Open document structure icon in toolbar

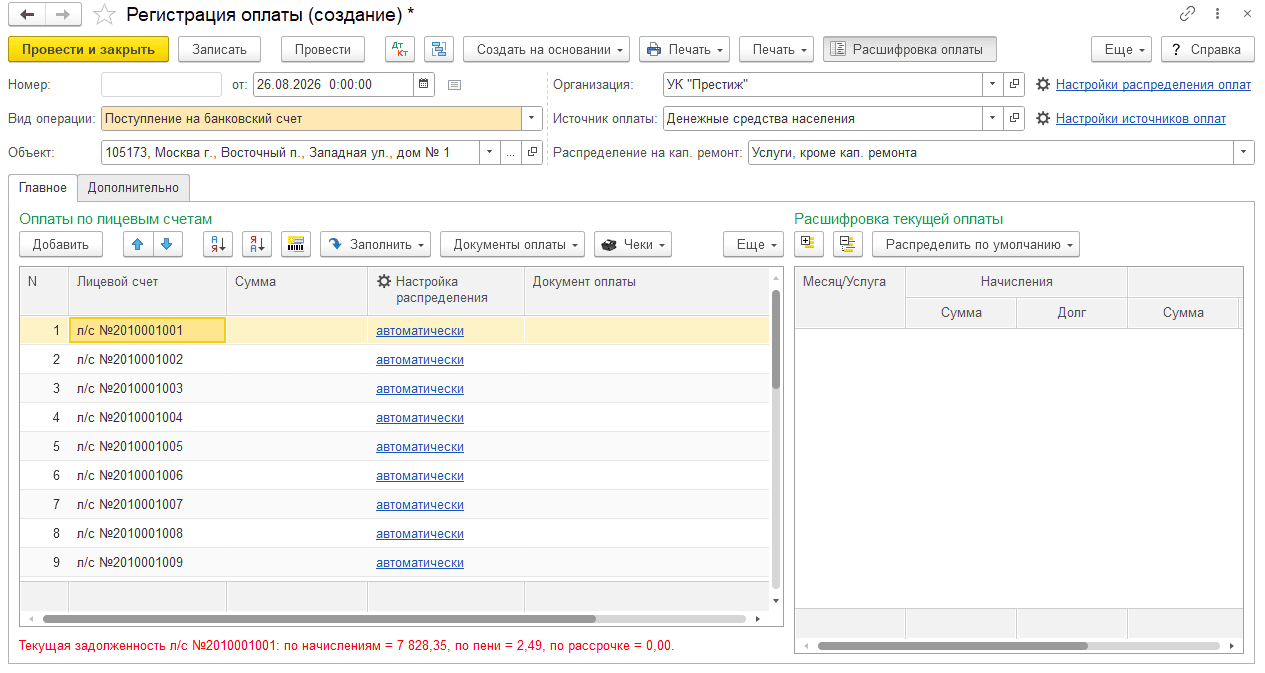click(439, 49)
